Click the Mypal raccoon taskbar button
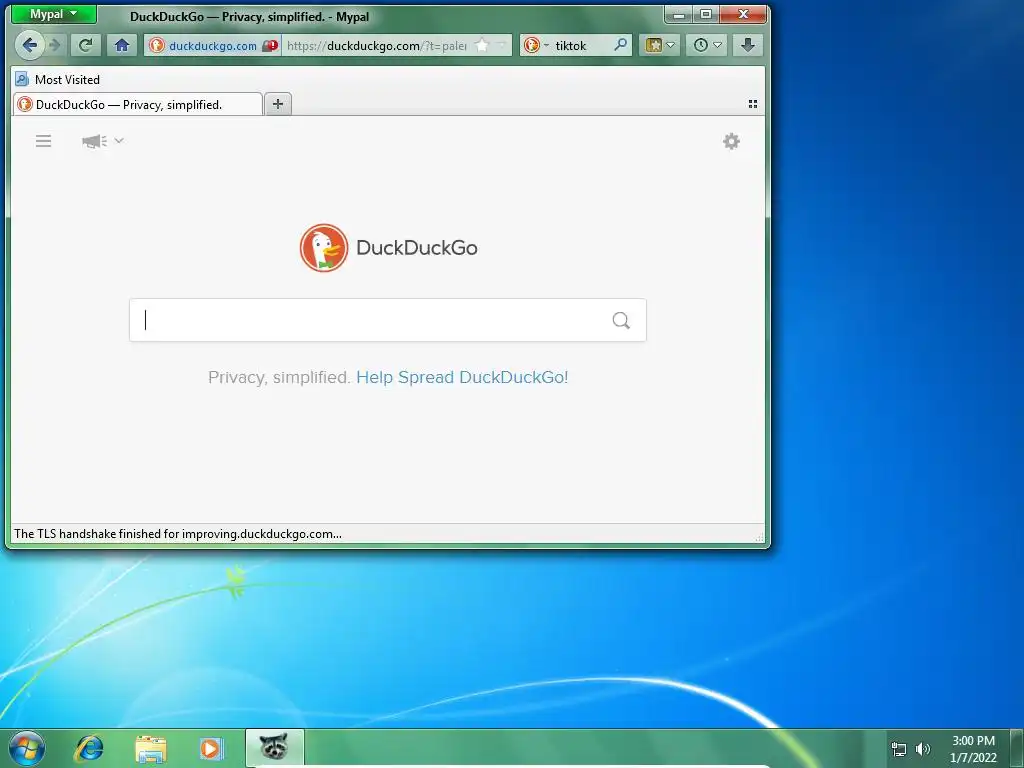Screen dimensions: 1024x768 274,748
